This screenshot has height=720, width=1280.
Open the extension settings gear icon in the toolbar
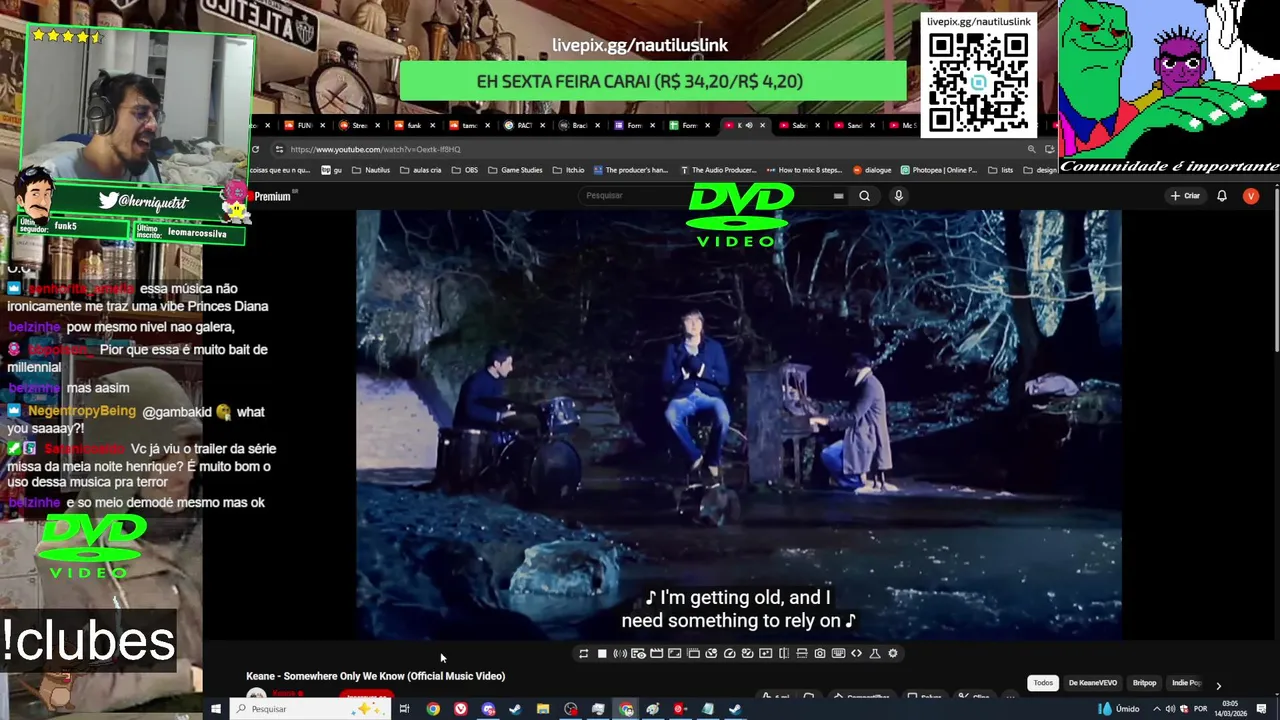(893, 653)
